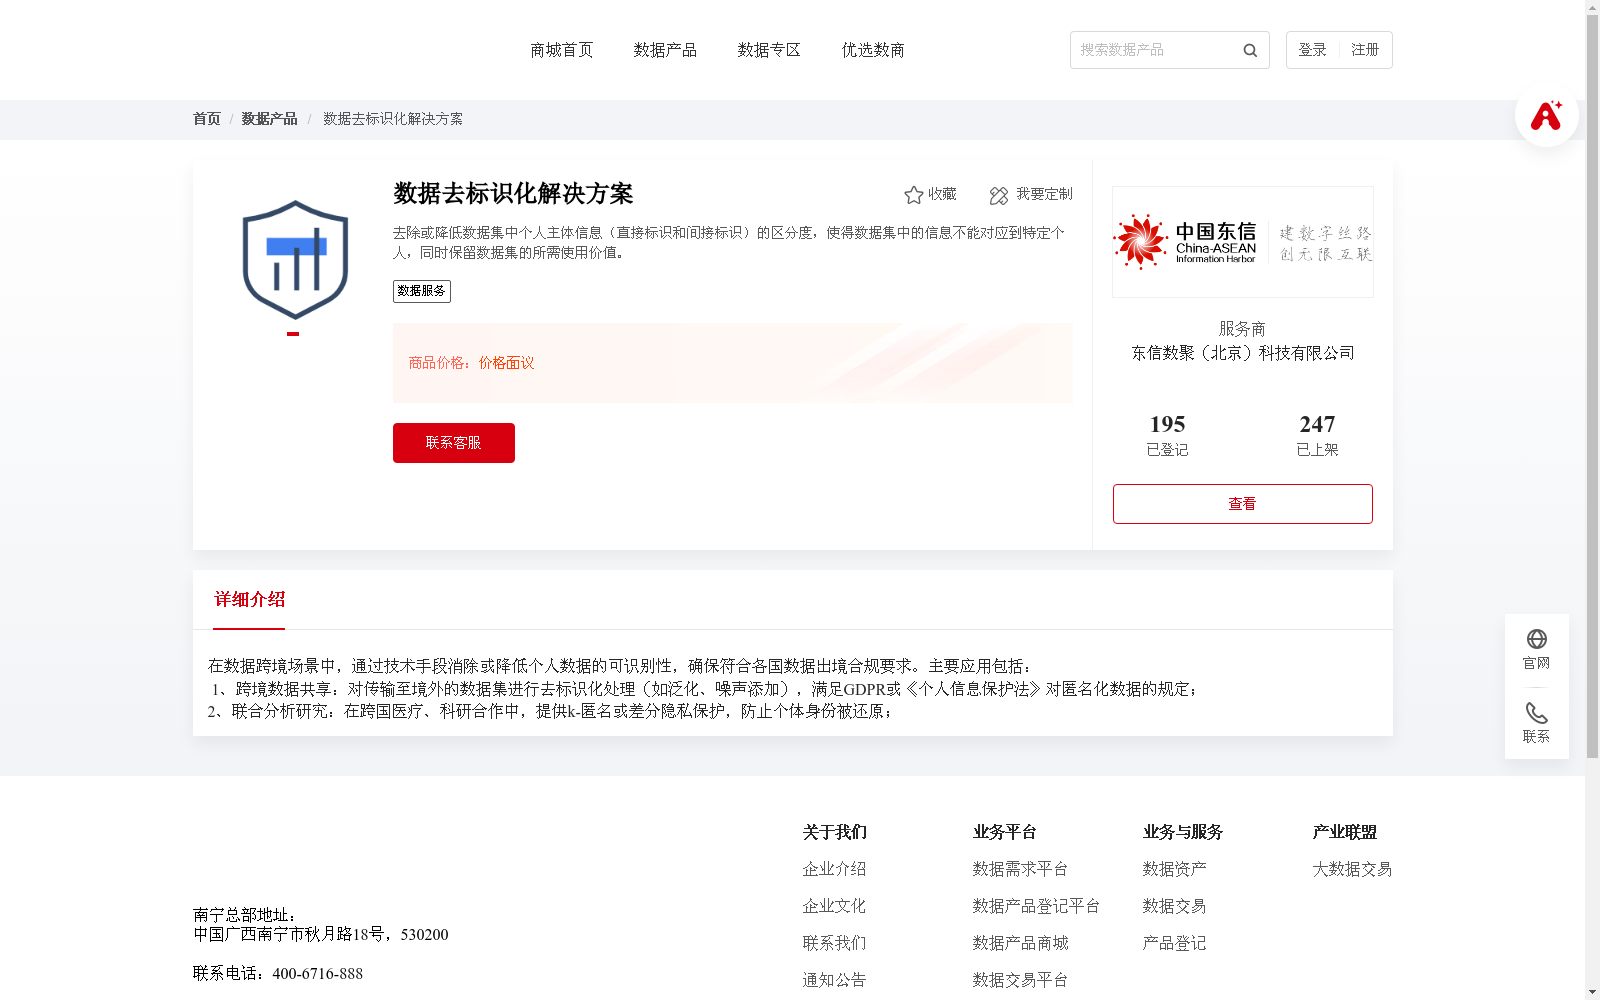
Task: Open footer link 数据交易平台
Action: (1020, 980)
